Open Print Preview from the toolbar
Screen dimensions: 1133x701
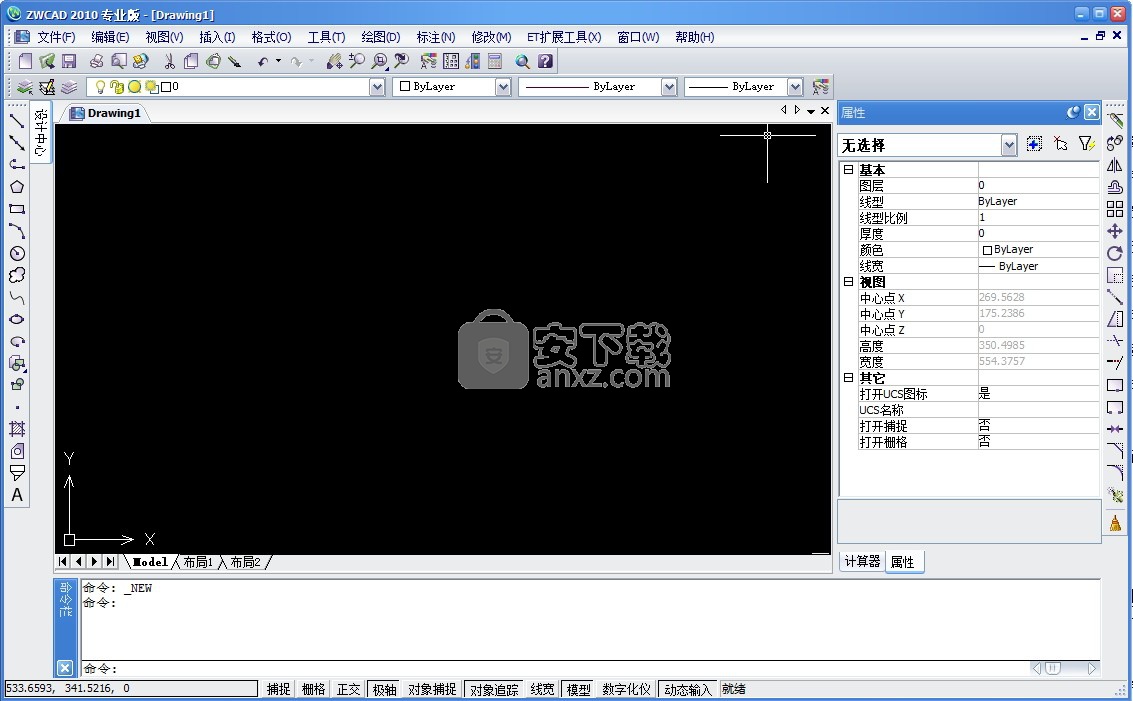(x=118, y=61)
